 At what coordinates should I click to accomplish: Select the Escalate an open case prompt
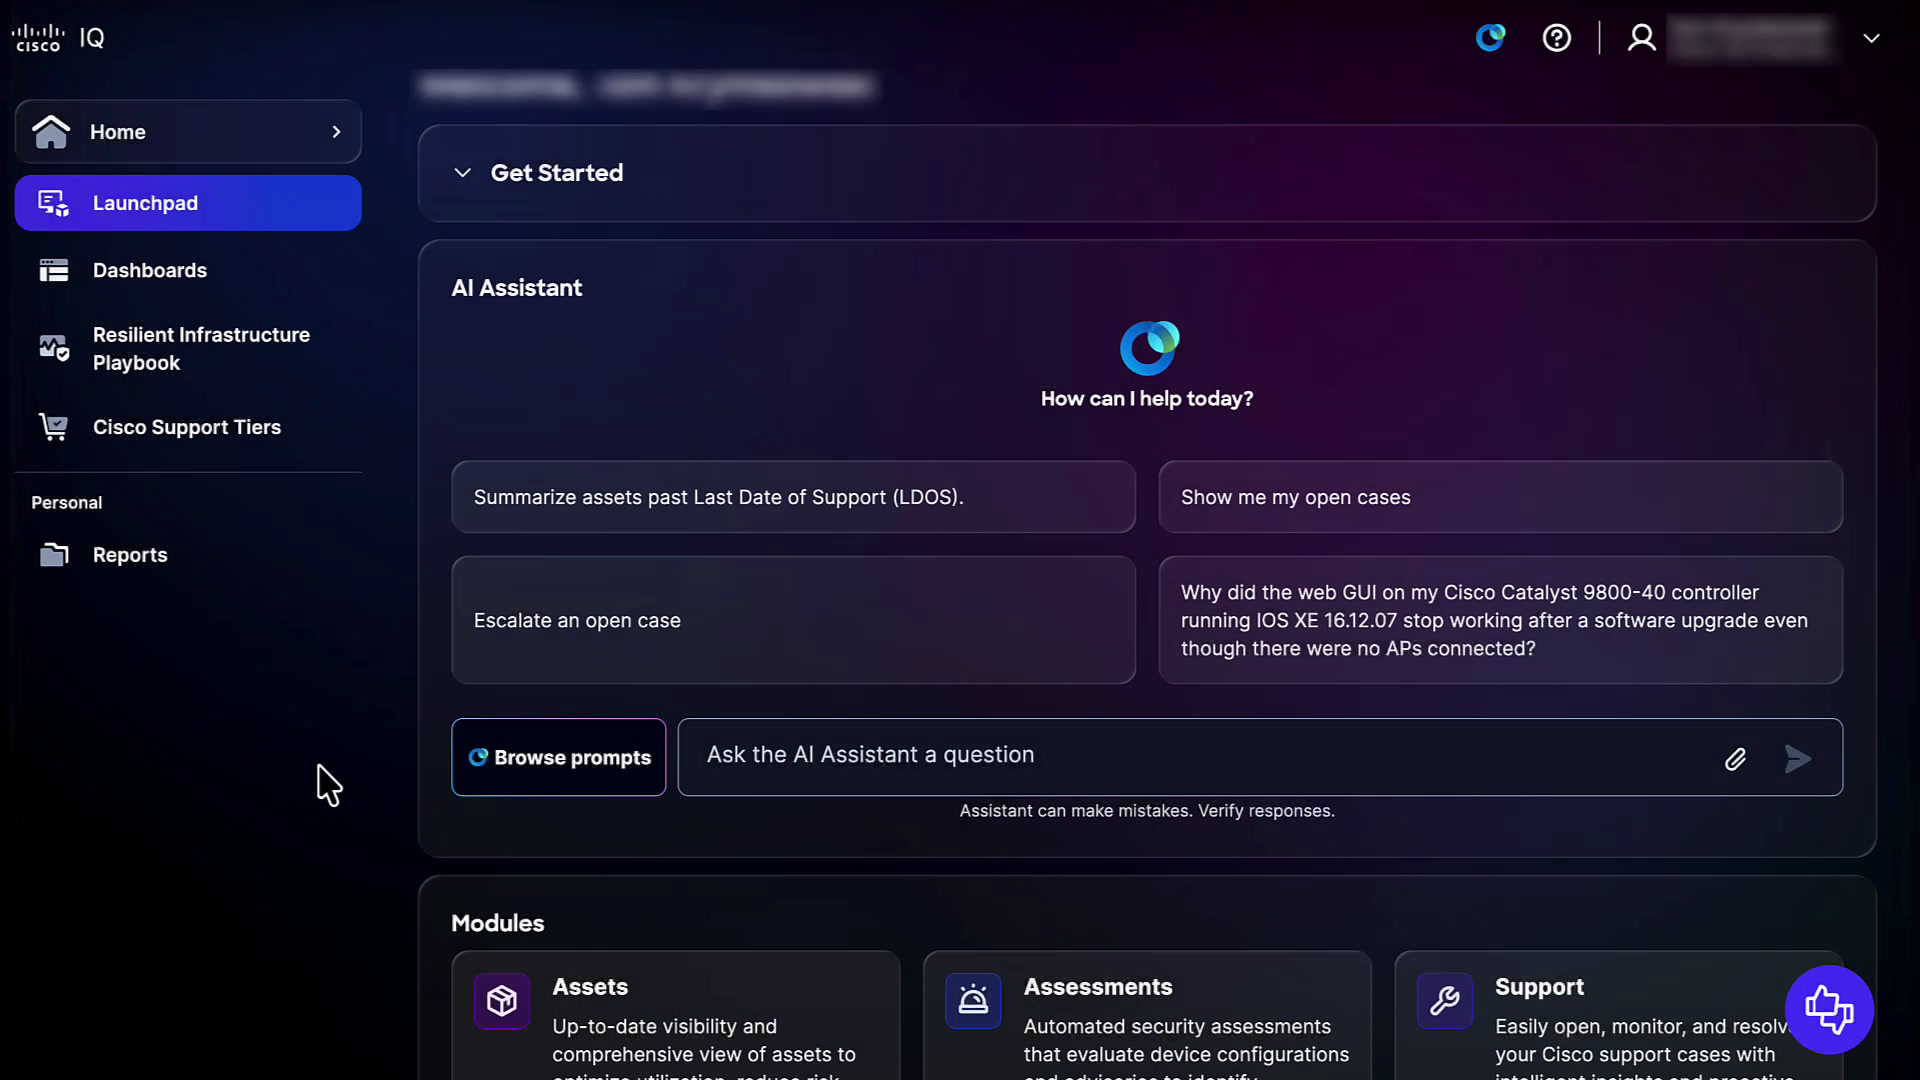coord(793,620)
